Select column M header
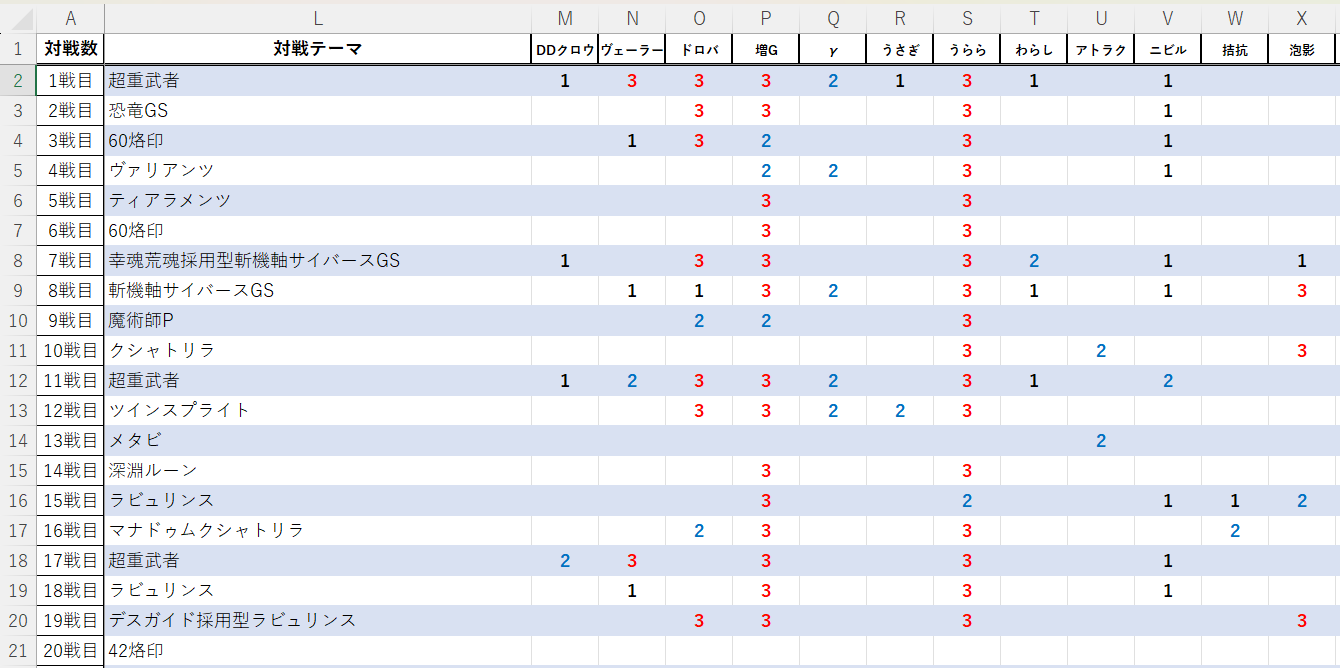Screen dimensions: 1340x668 pos(564,18)
